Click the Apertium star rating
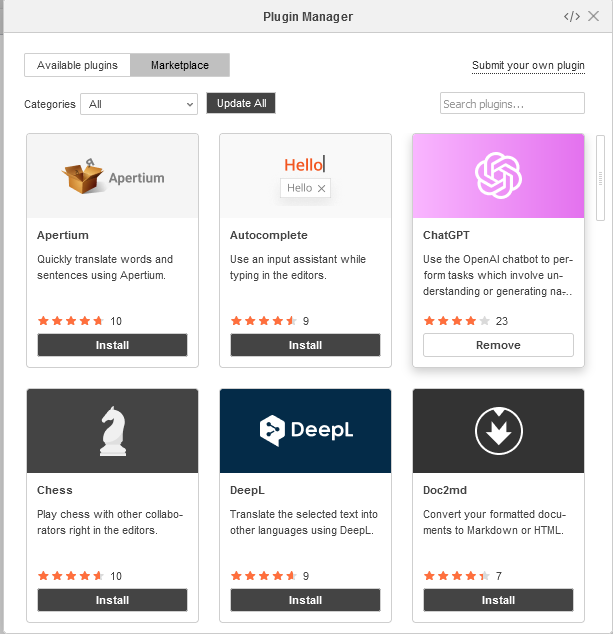 71,321
